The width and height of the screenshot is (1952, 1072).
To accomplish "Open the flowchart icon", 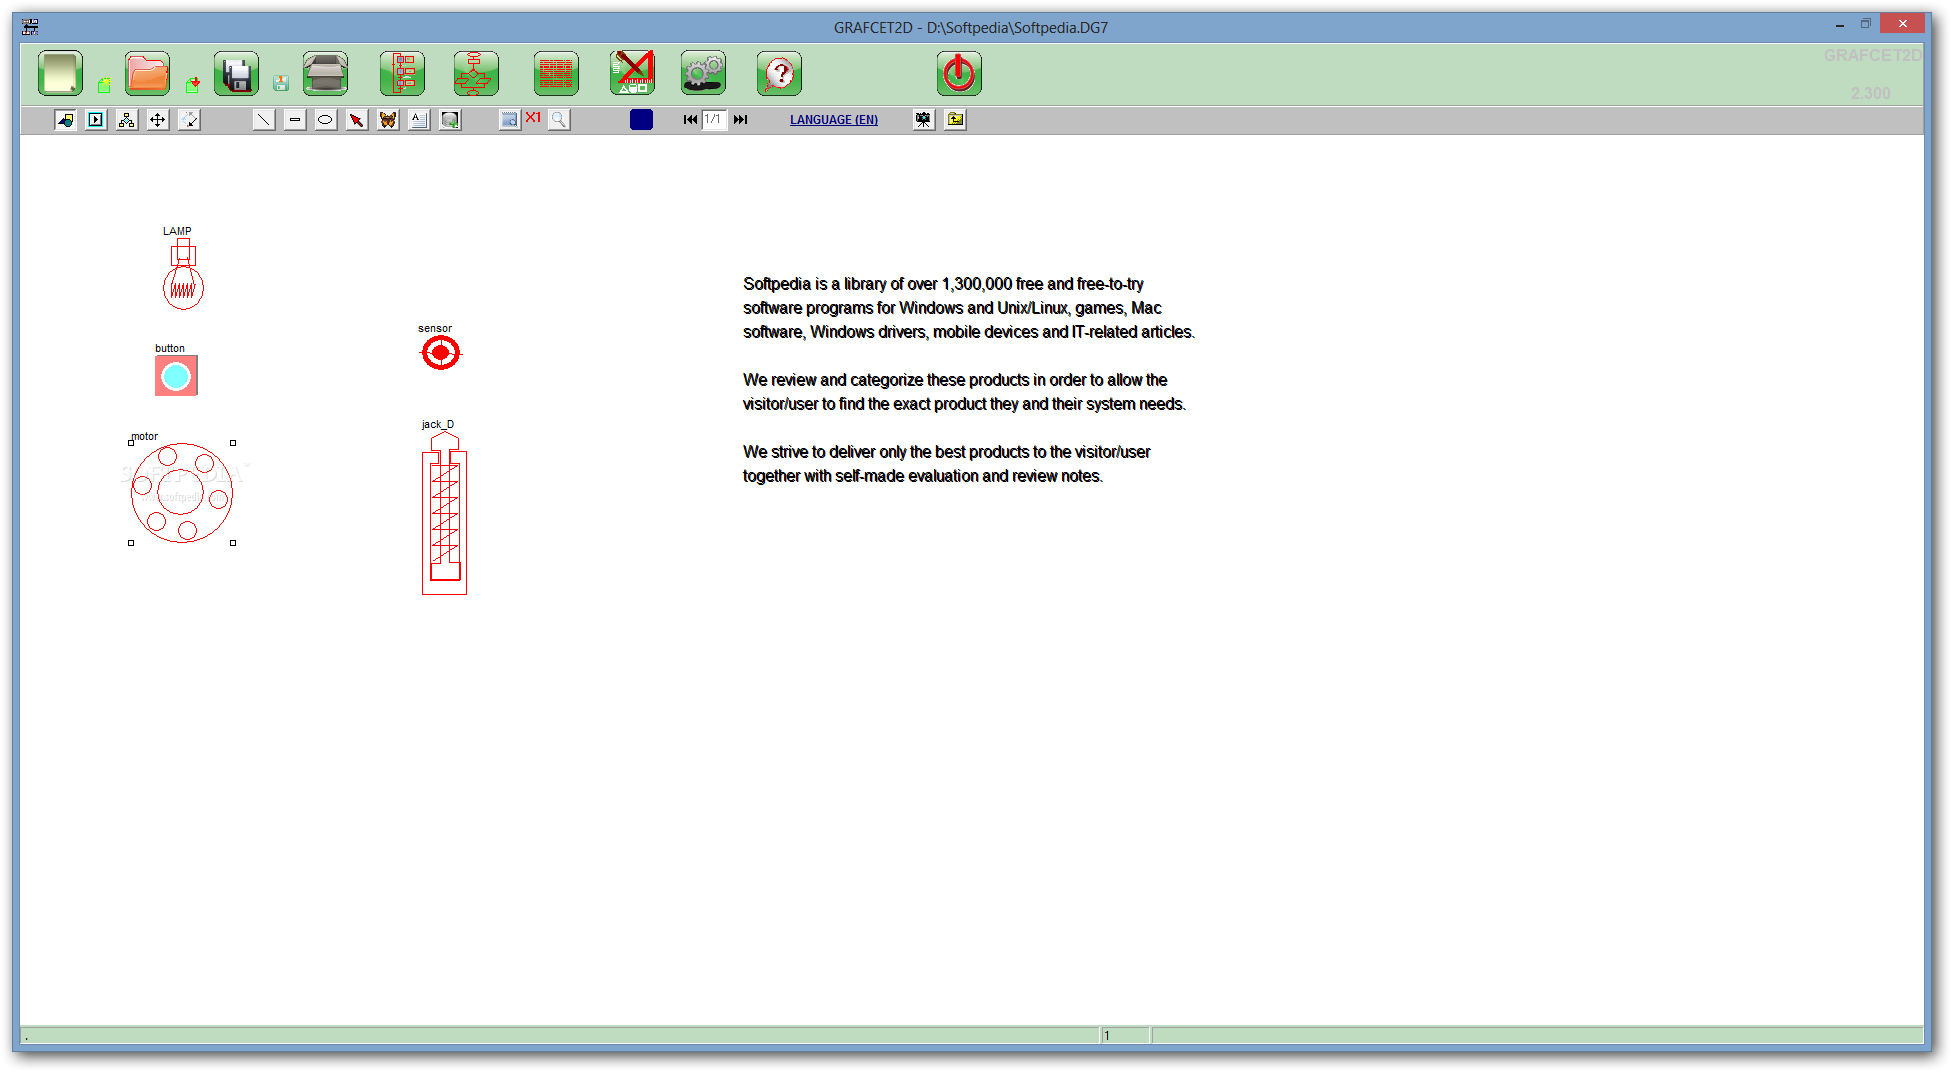I will tap(475, 74).
